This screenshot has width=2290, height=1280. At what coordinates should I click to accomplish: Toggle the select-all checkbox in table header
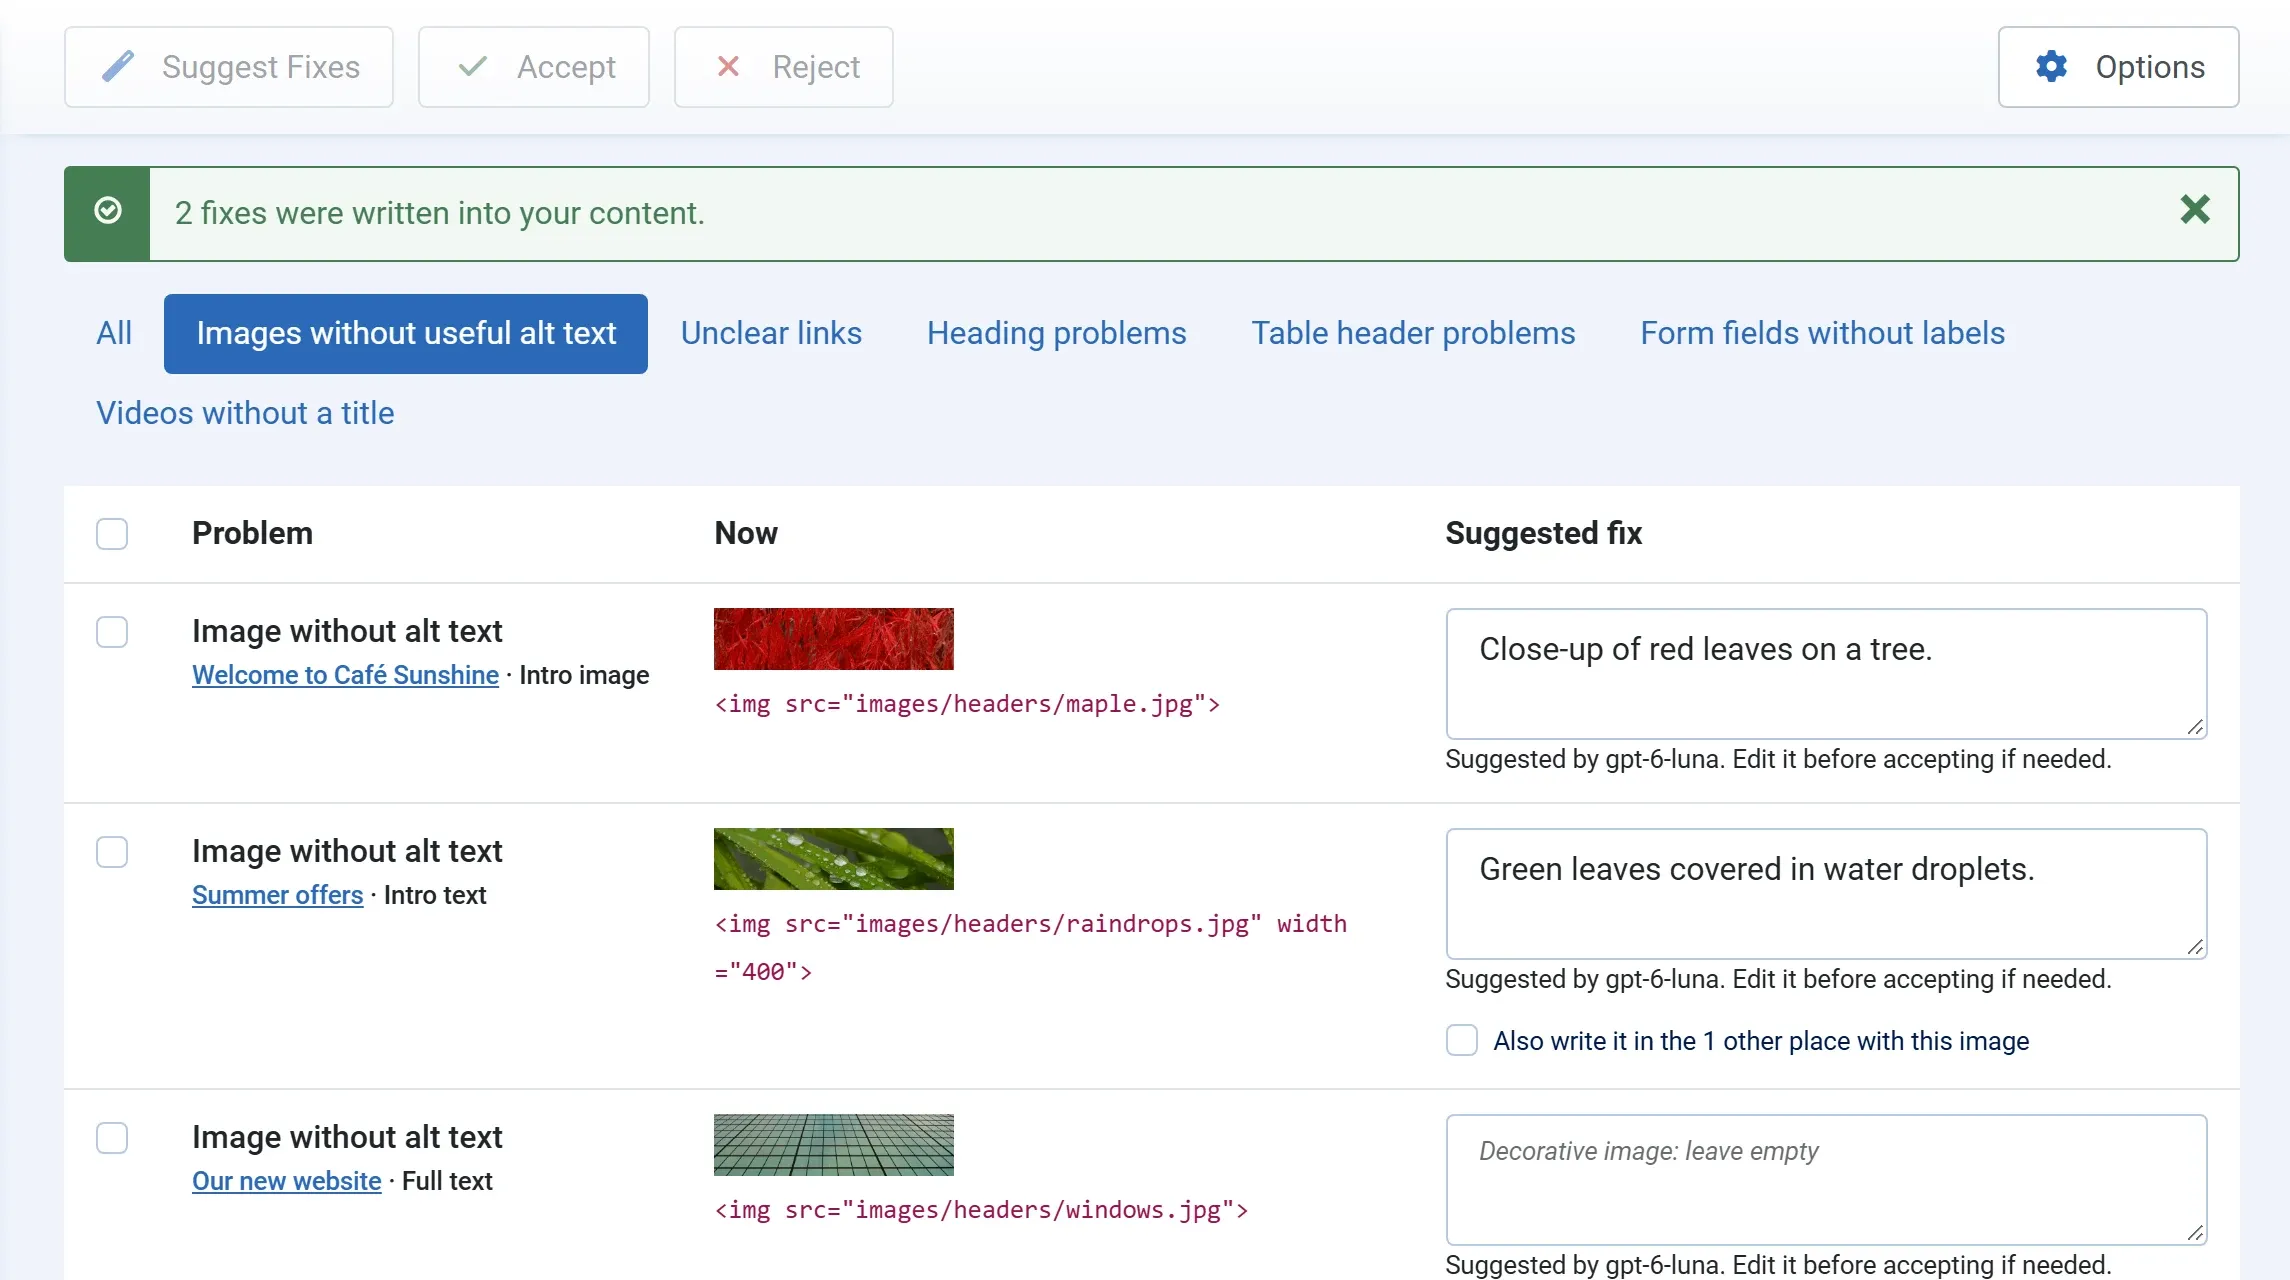coord(112,534)
